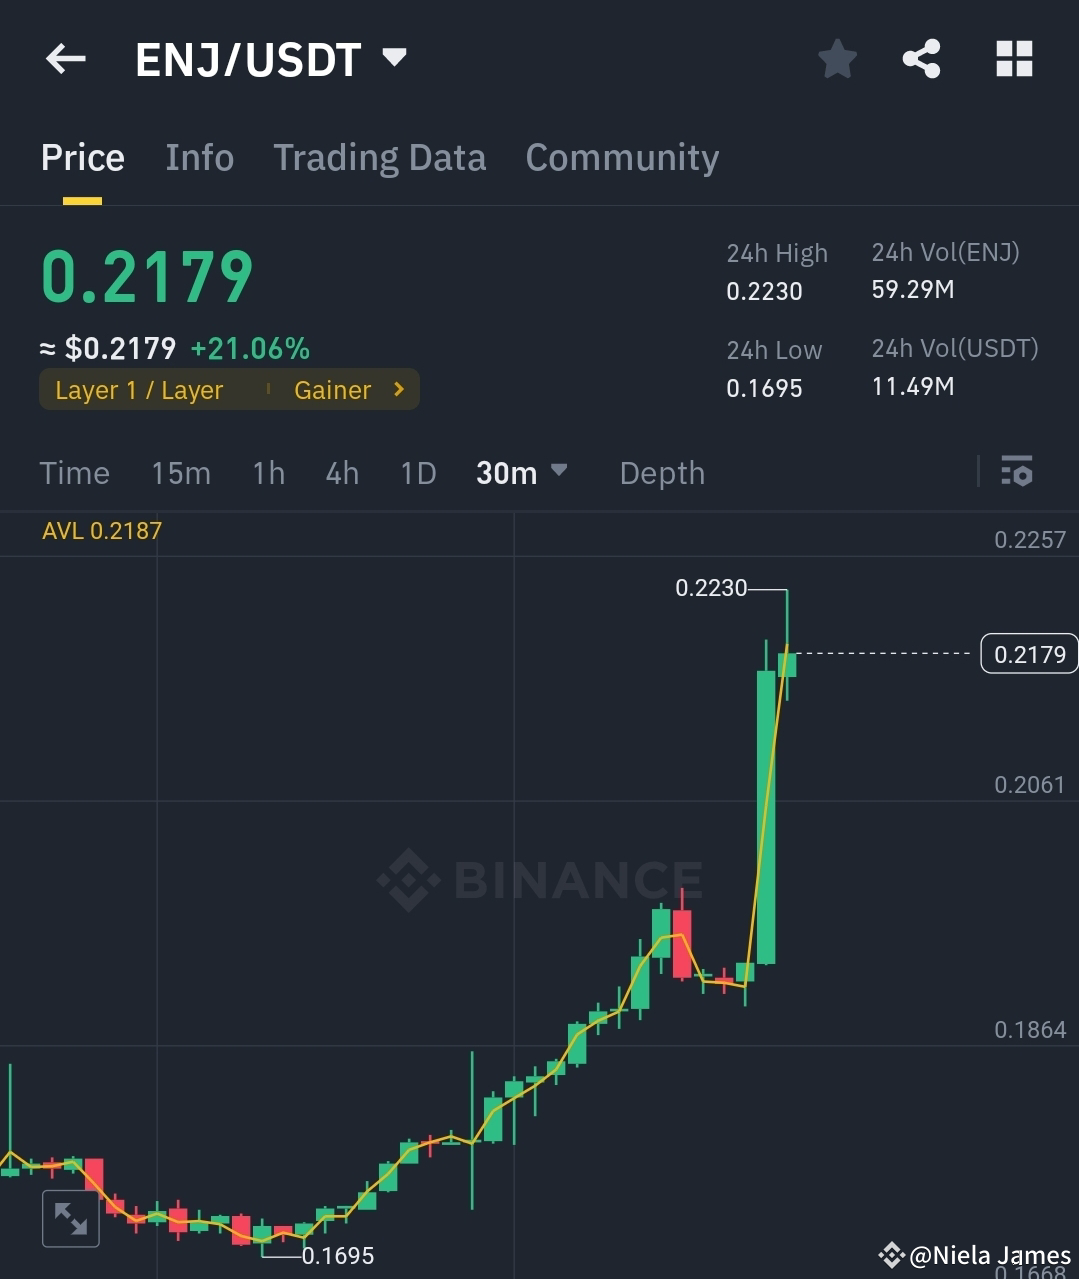Switch to 15m candle interval
This screenshot has width=1079, height=1279.
181,473
